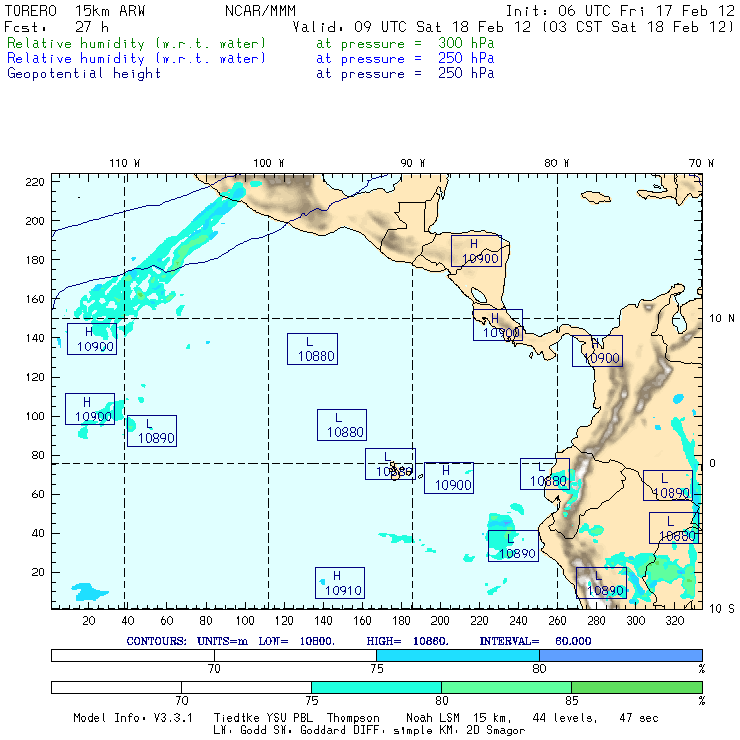Click the dark green above-85% swatch in lower bar
Screen dimensions: 740x740
click(637, 687)
